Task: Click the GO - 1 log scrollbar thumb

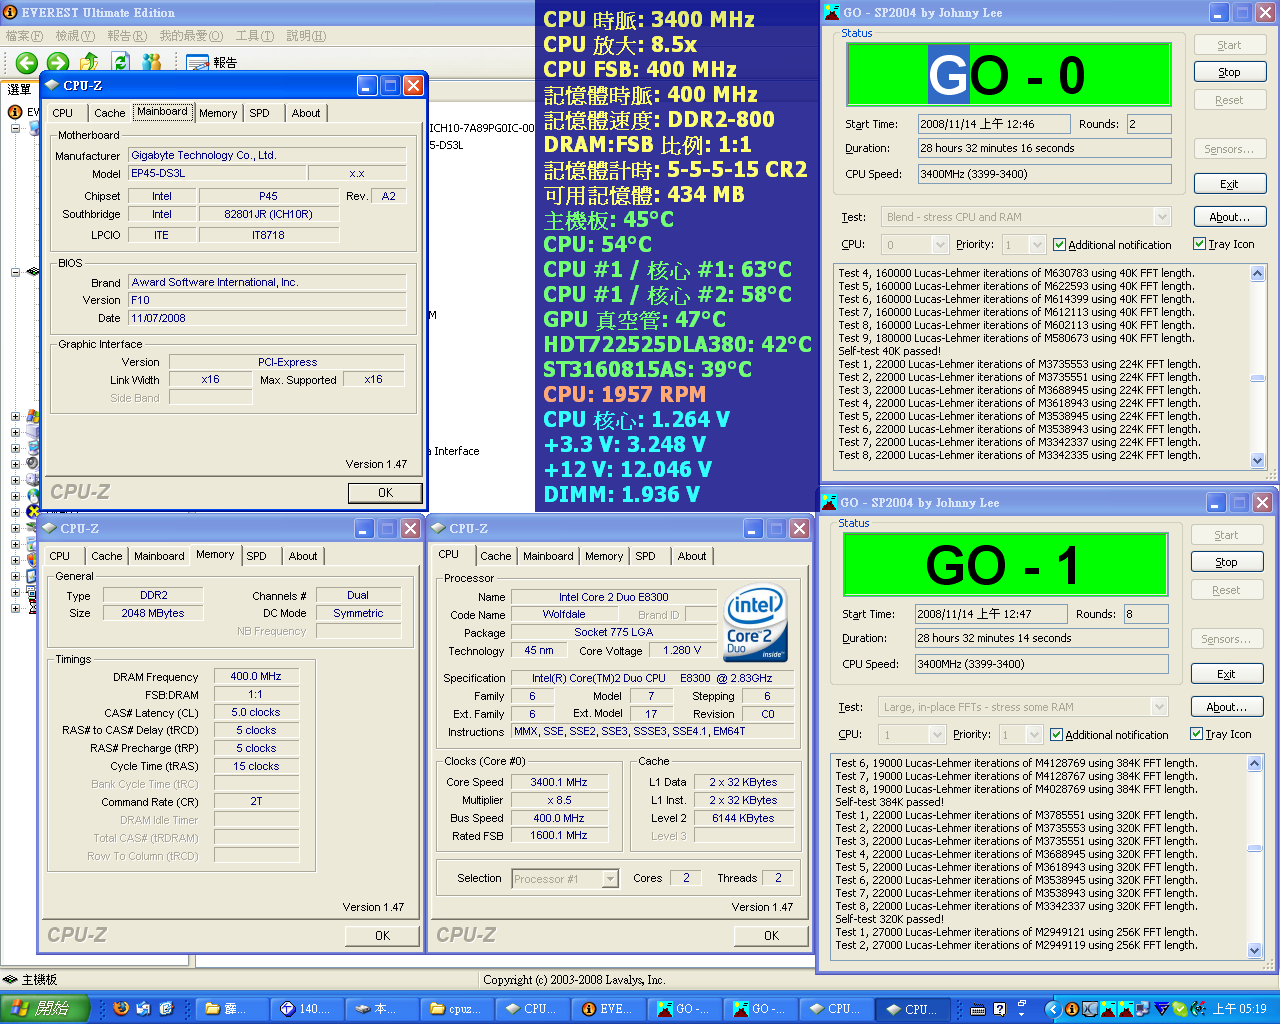Action: coord(1255,848)
